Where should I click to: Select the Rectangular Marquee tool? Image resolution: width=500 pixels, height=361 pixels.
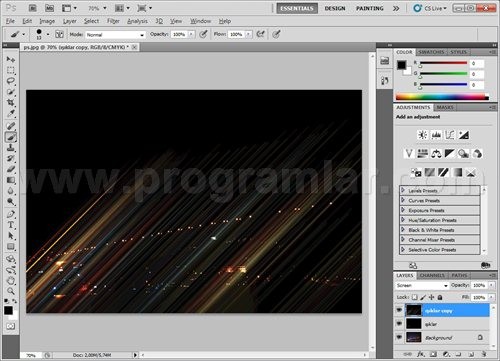click(11, 70)
